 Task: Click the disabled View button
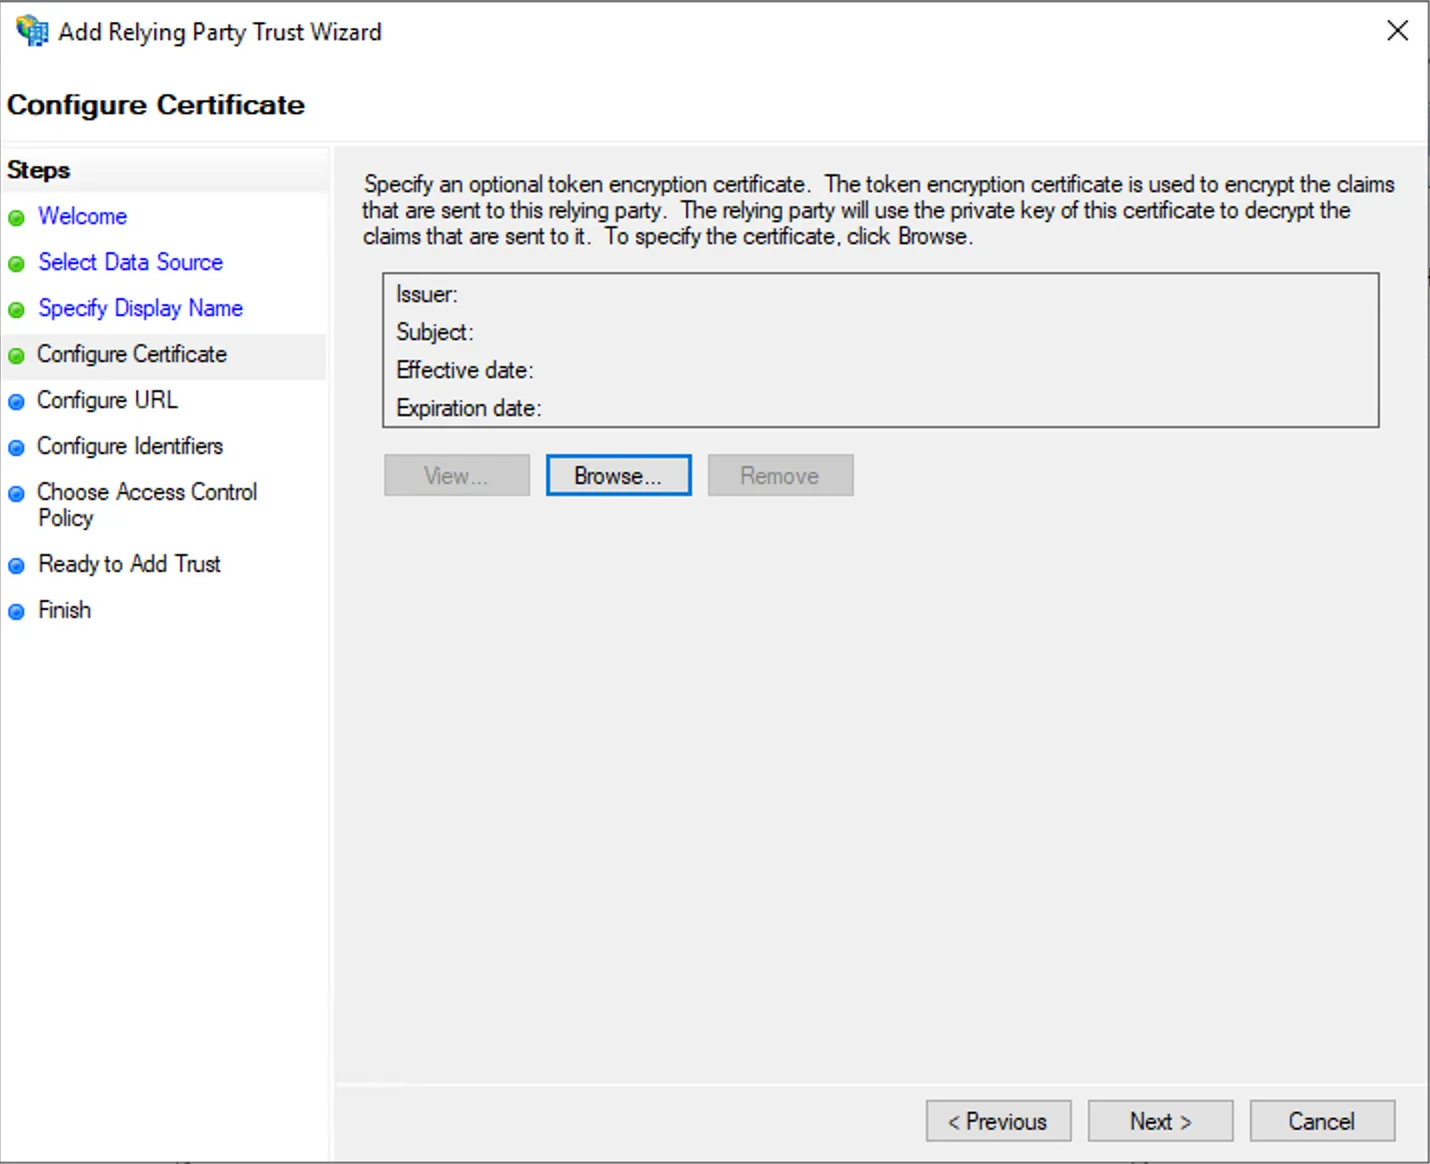pos(456,475)
